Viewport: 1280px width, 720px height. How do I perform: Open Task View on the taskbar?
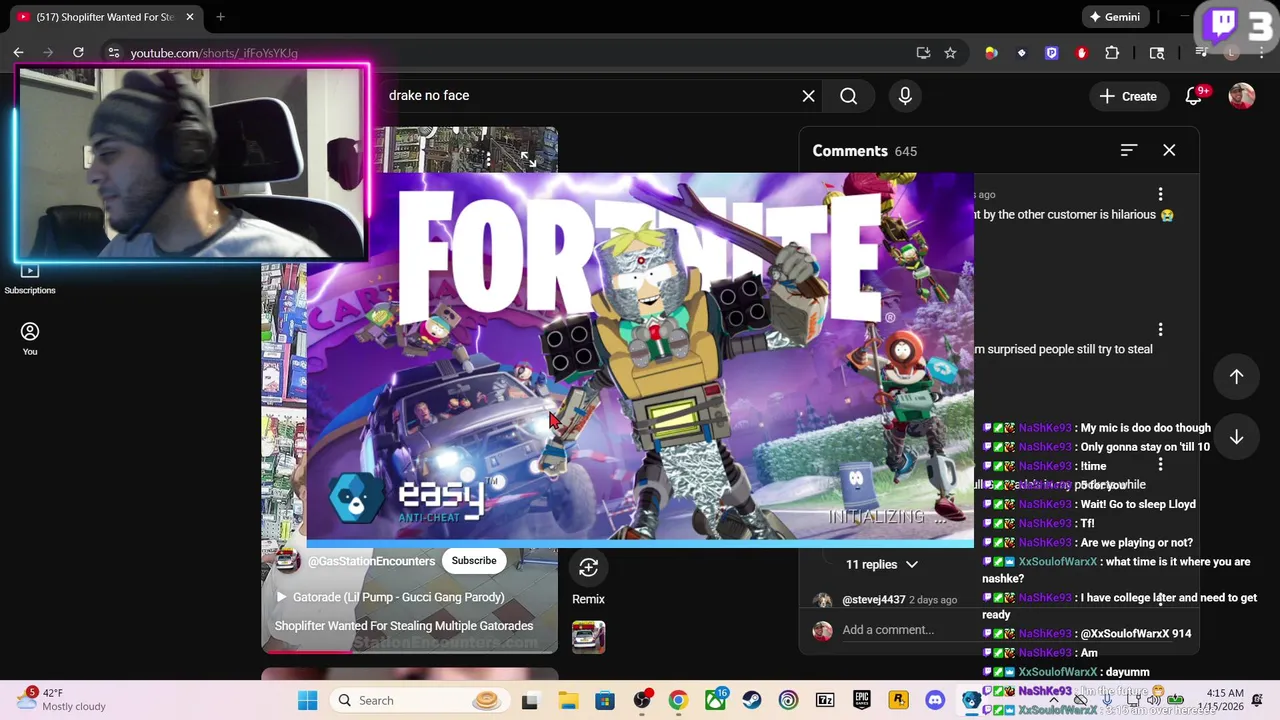tap(529, 700)
